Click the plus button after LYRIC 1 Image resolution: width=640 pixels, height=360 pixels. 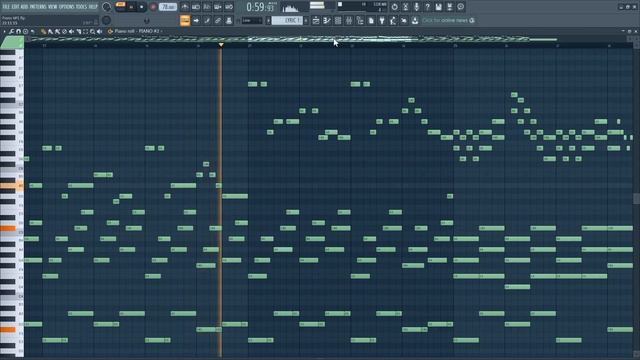click(306, 20)
